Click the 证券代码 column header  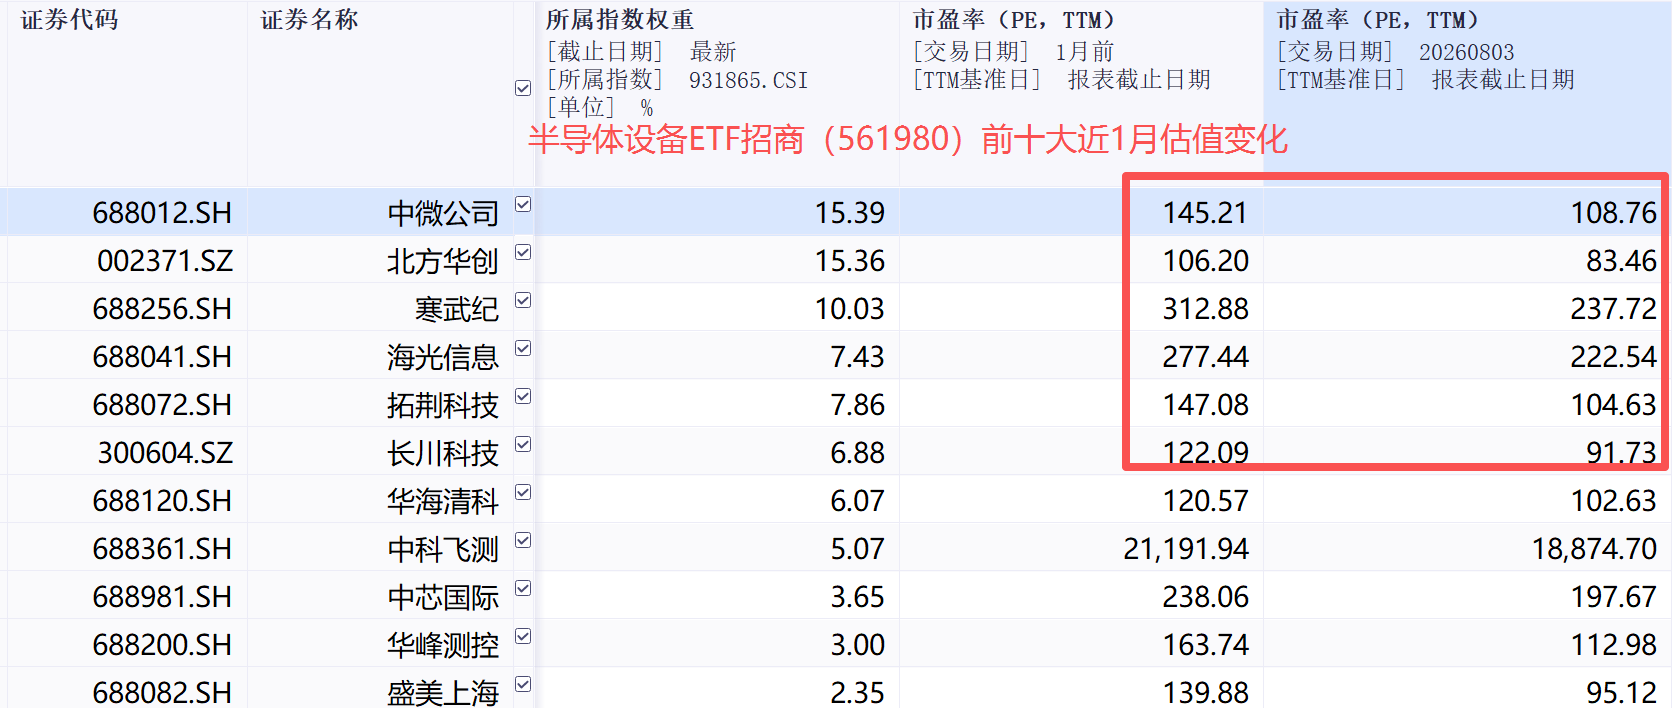[x=69, y=20]
